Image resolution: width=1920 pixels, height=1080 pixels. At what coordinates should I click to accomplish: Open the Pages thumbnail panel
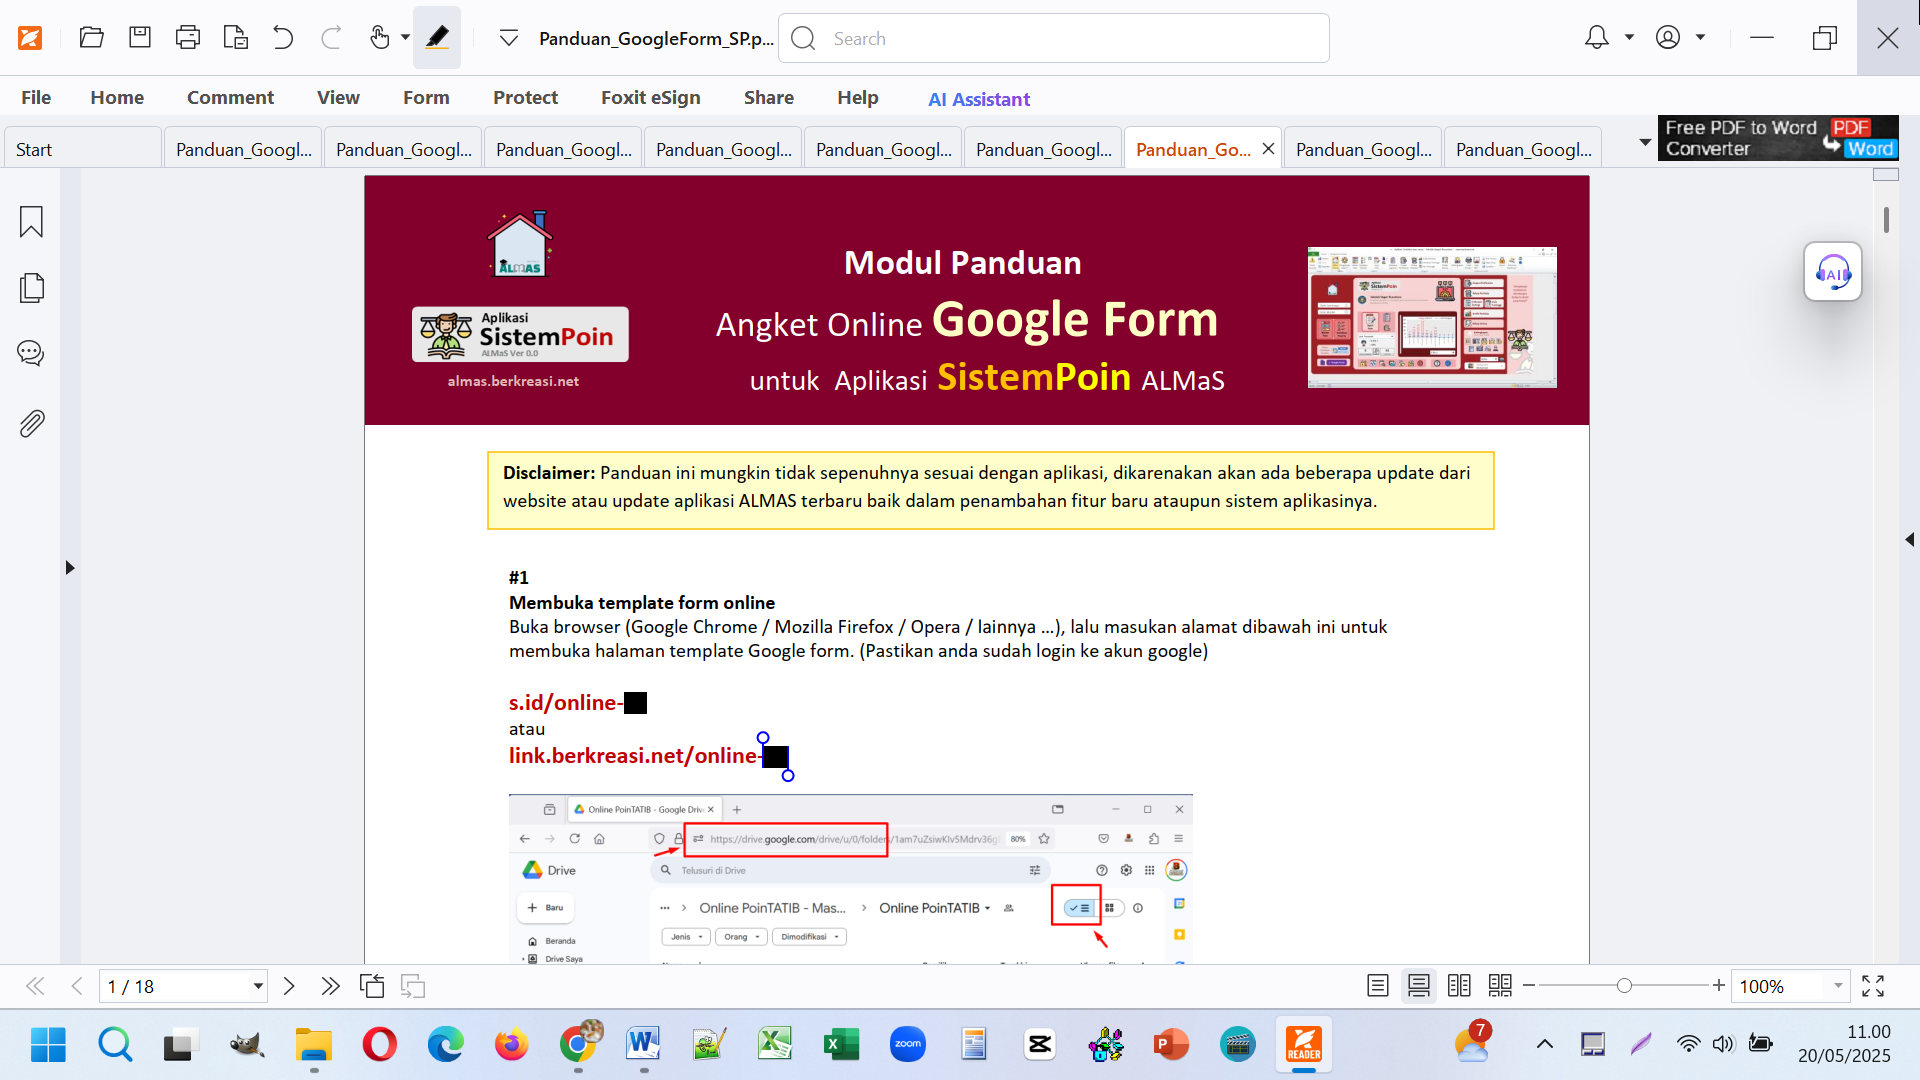point(31,288)
